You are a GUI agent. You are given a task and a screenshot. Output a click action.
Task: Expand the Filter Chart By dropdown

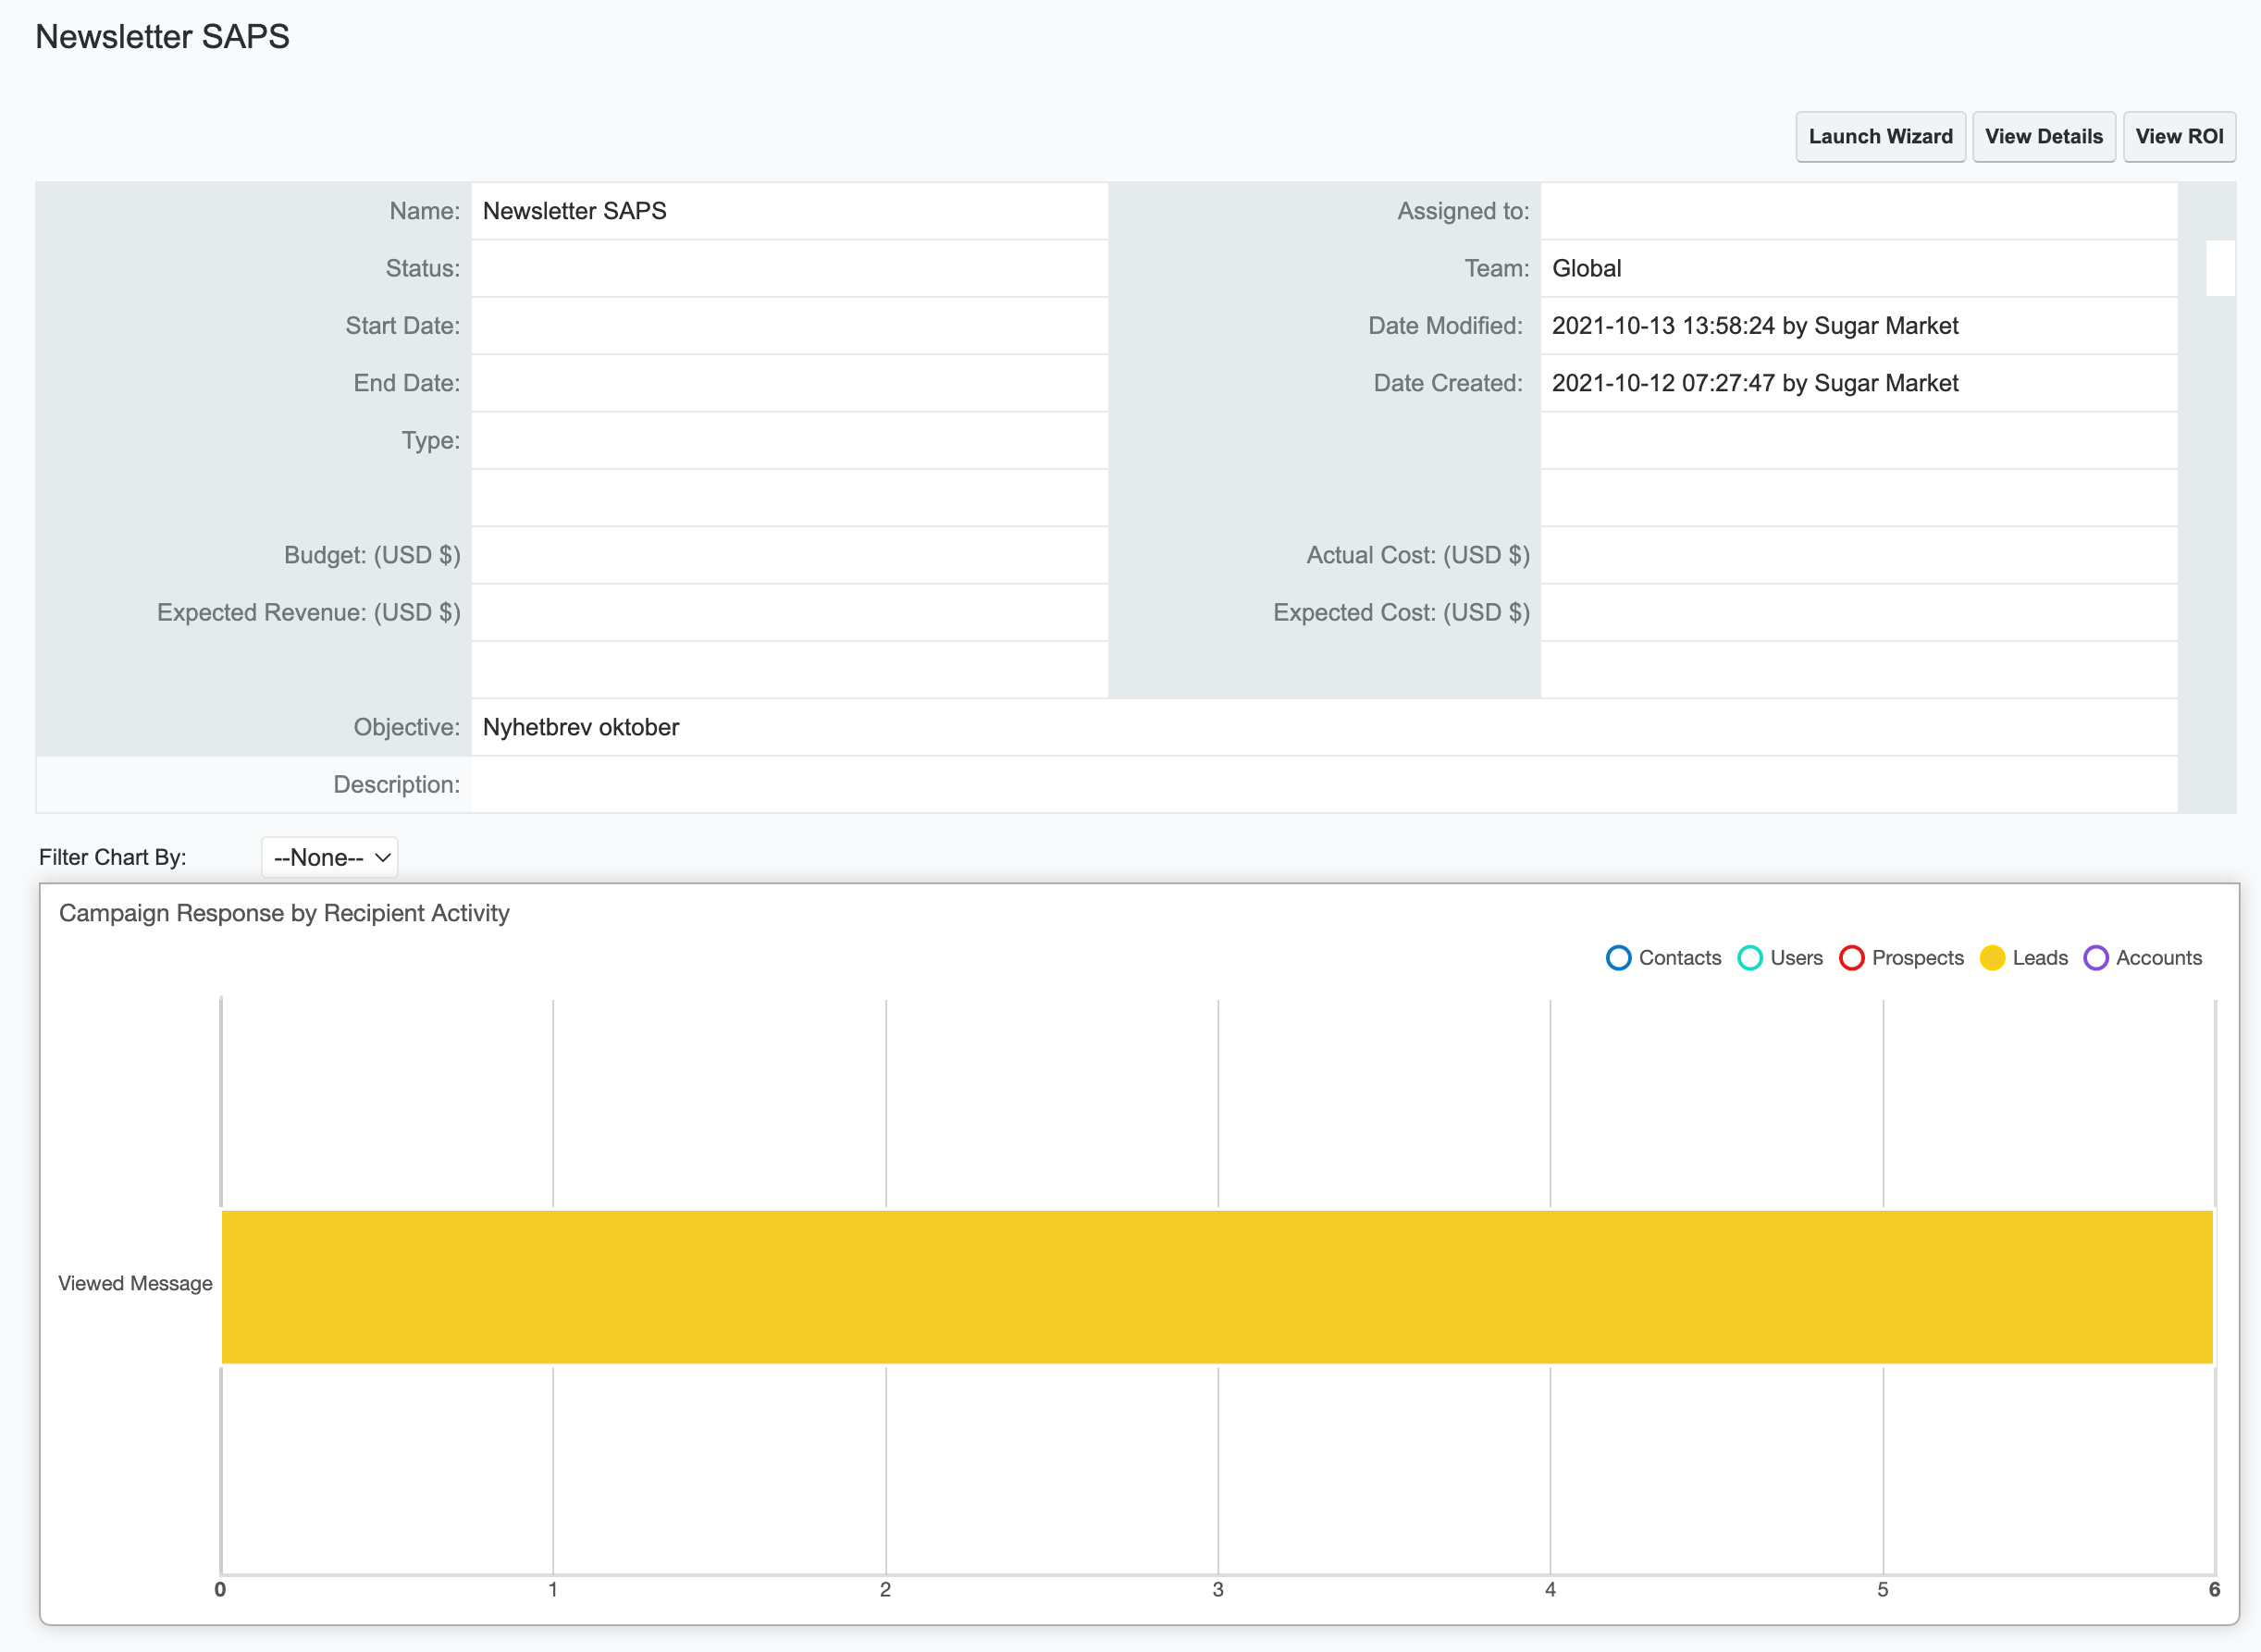tap(330, 857)
